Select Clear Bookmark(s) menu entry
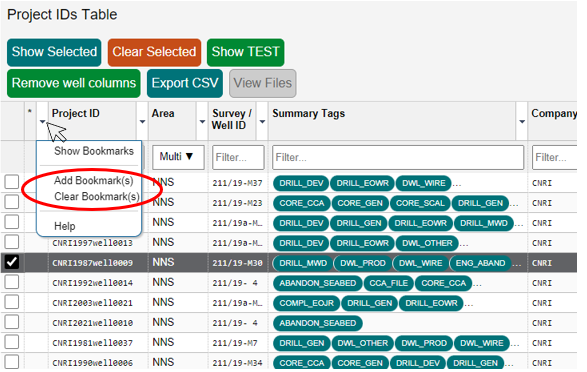Image resolution: width=587 pixels, height=372 pixels. coord(97,196)
